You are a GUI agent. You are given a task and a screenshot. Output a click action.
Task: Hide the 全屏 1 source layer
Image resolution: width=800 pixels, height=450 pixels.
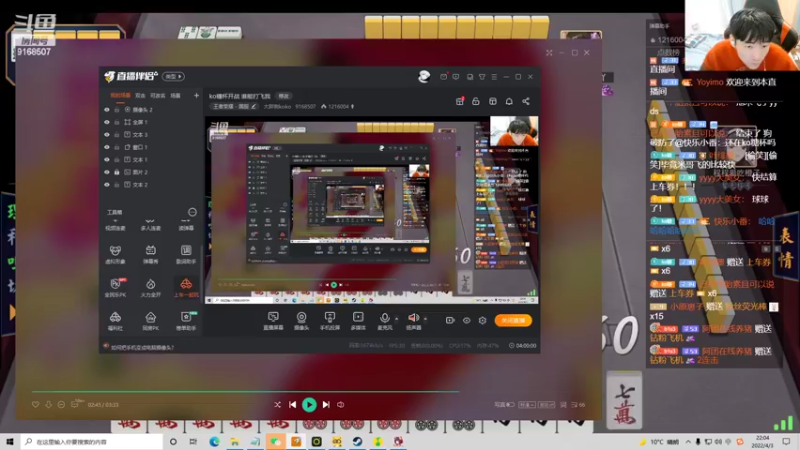[107, 122]
